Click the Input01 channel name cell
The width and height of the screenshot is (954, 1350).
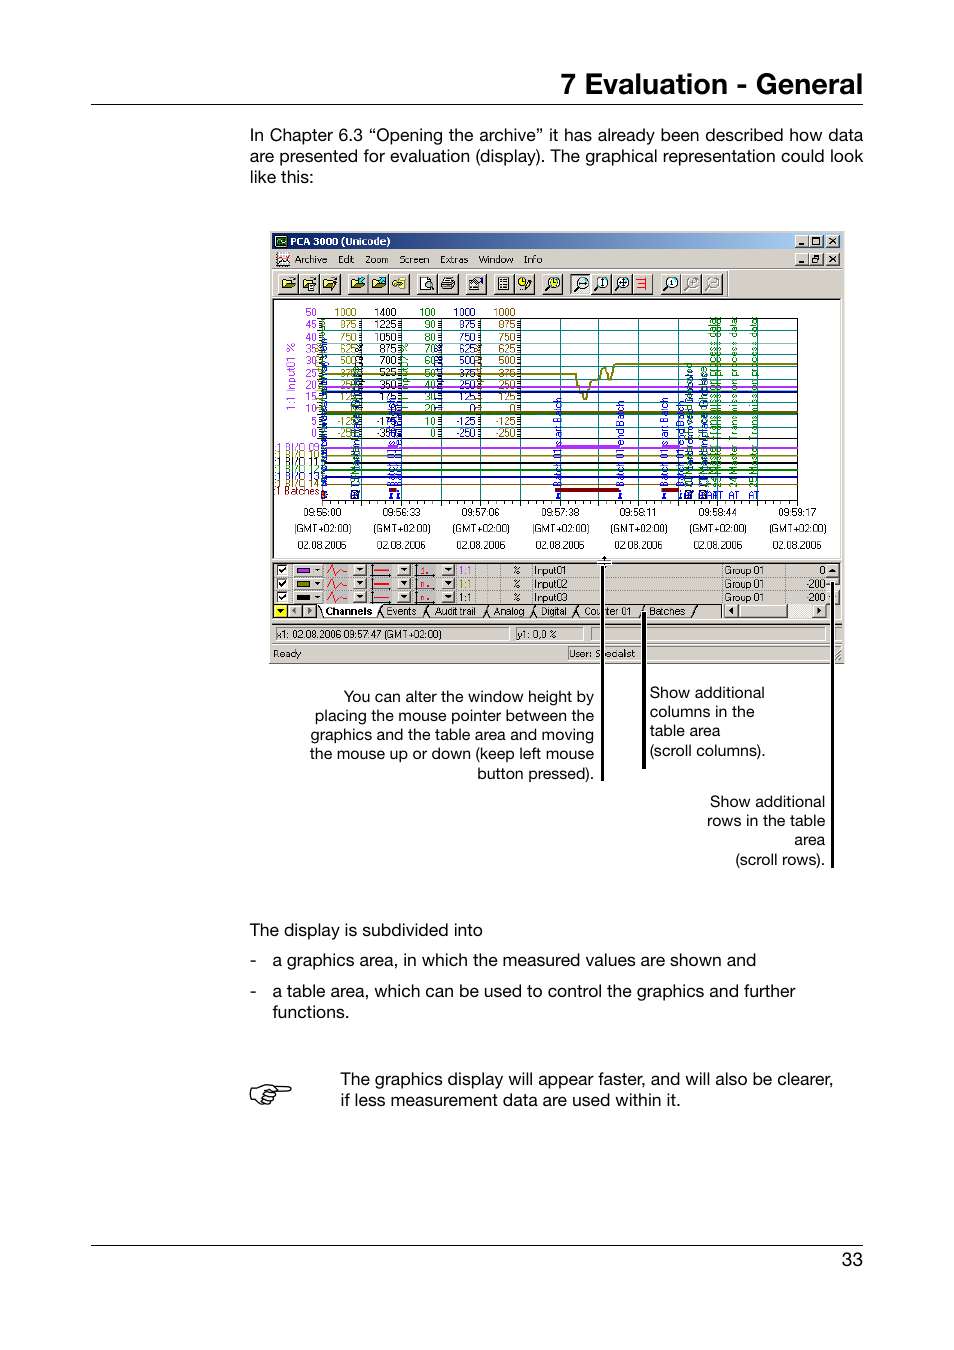tap(625, 570)
